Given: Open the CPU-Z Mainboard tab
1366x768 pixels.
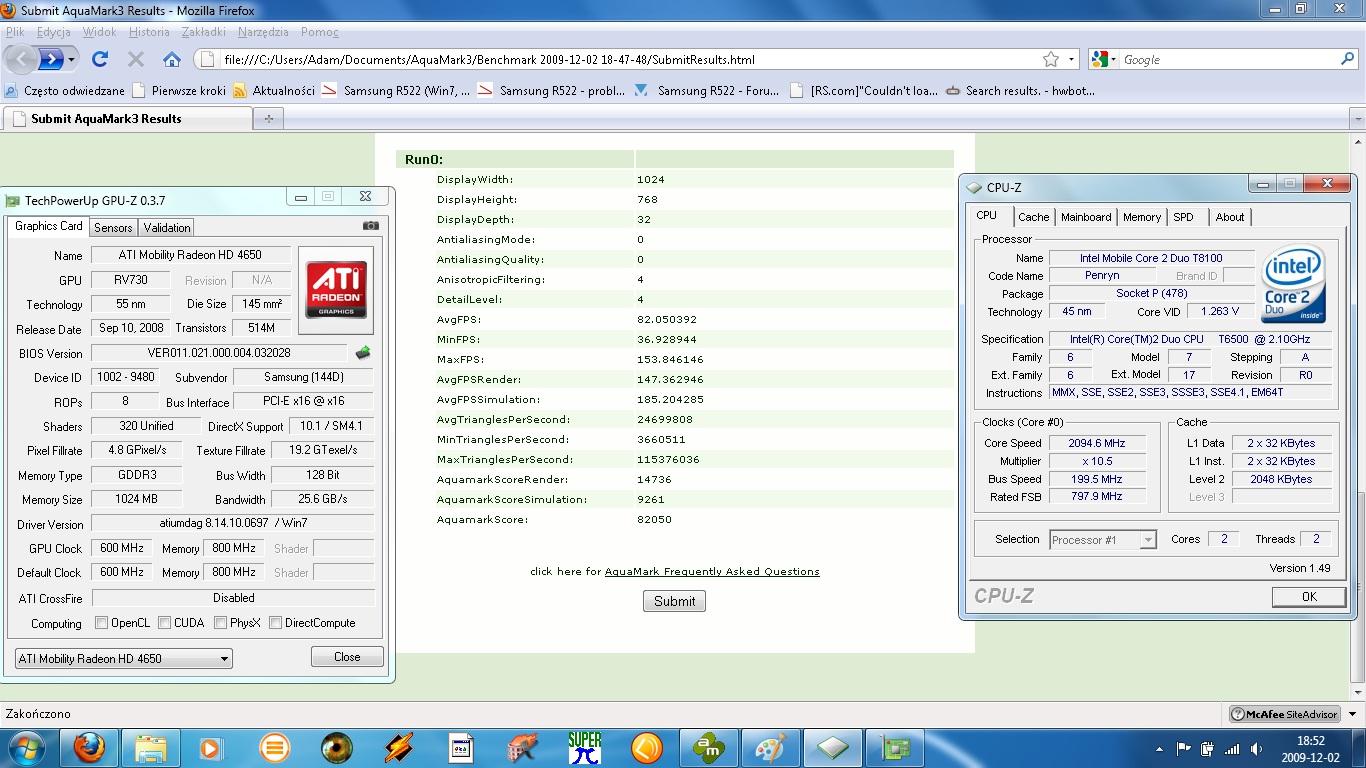Looking at the screenshot, I should point(1086,217).
